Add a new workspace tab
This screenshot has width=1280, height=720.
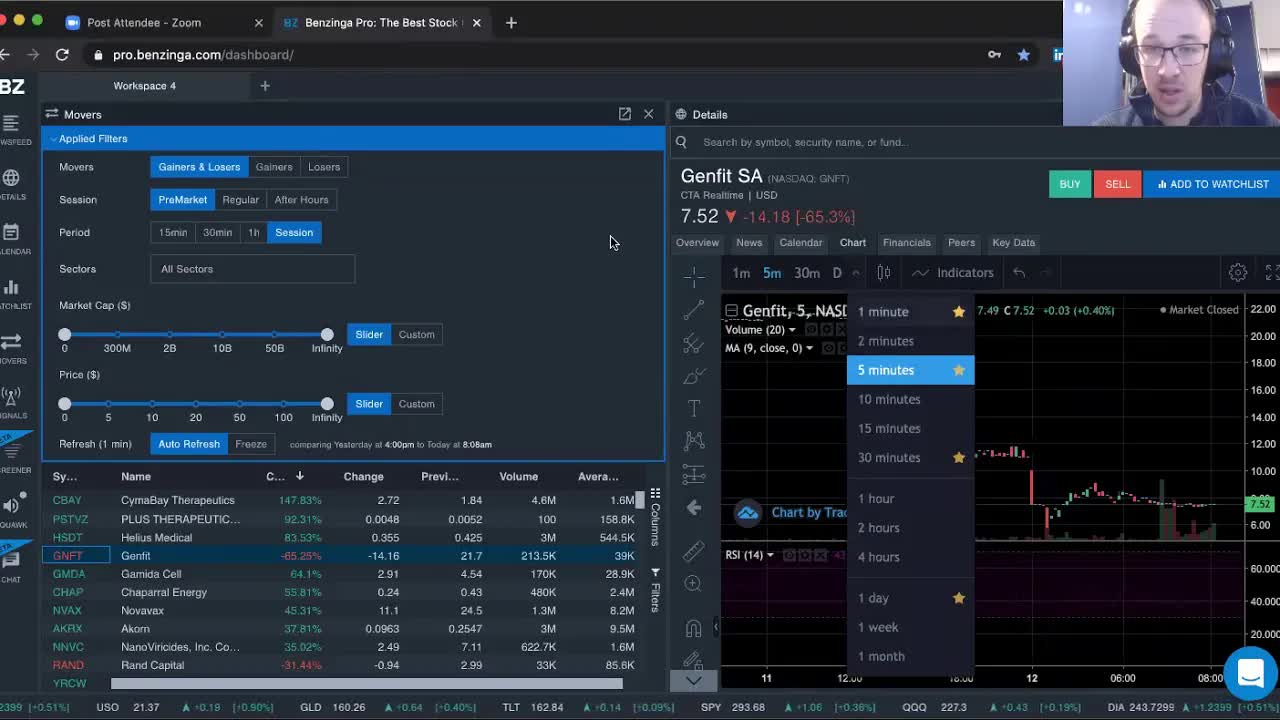[265, 86]
